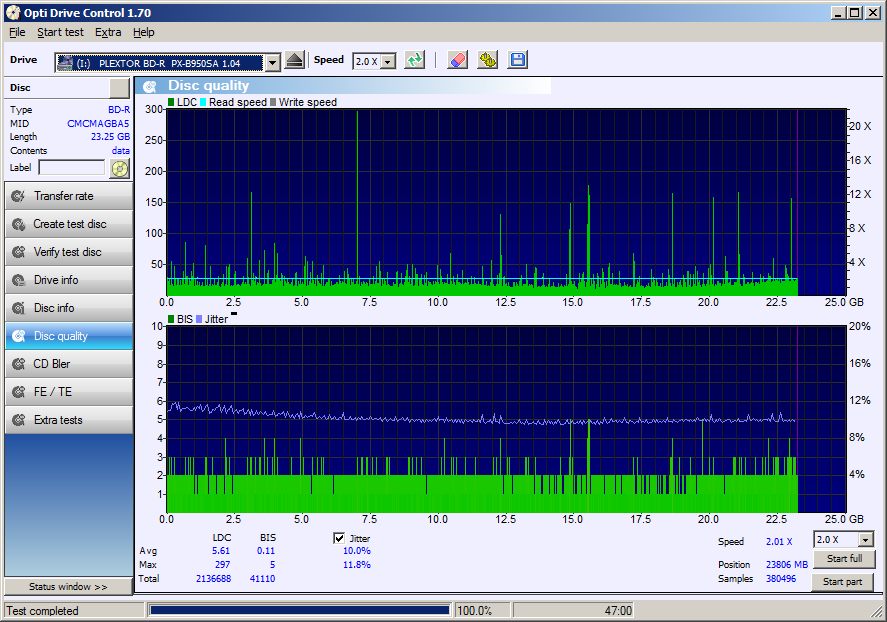Open the Extra menu
The height and width of the screenshot is (622, 887).
tap(108, 32)
